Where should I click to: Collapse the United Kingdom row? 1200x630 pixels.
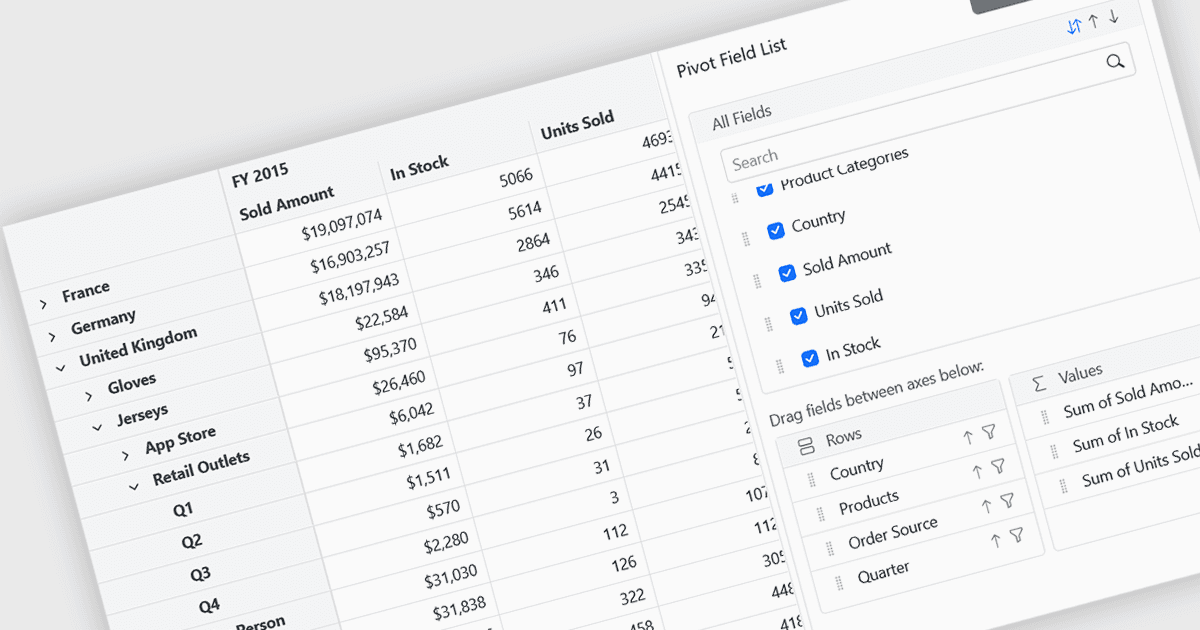click(x=61, y=367)
